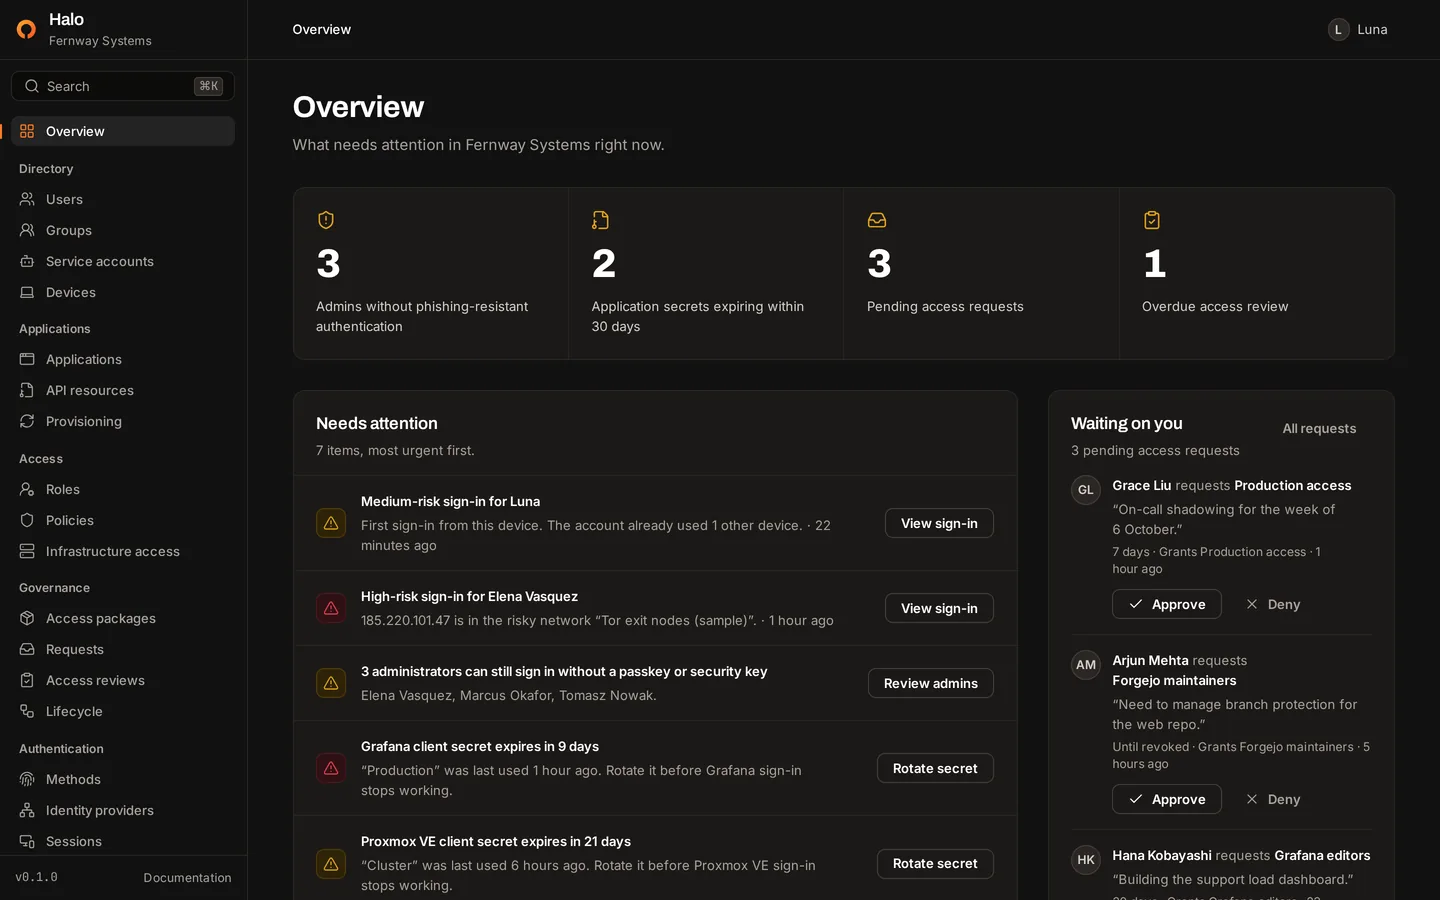
Task: Click the Devices laptop icon
Action: pos(27,292)
